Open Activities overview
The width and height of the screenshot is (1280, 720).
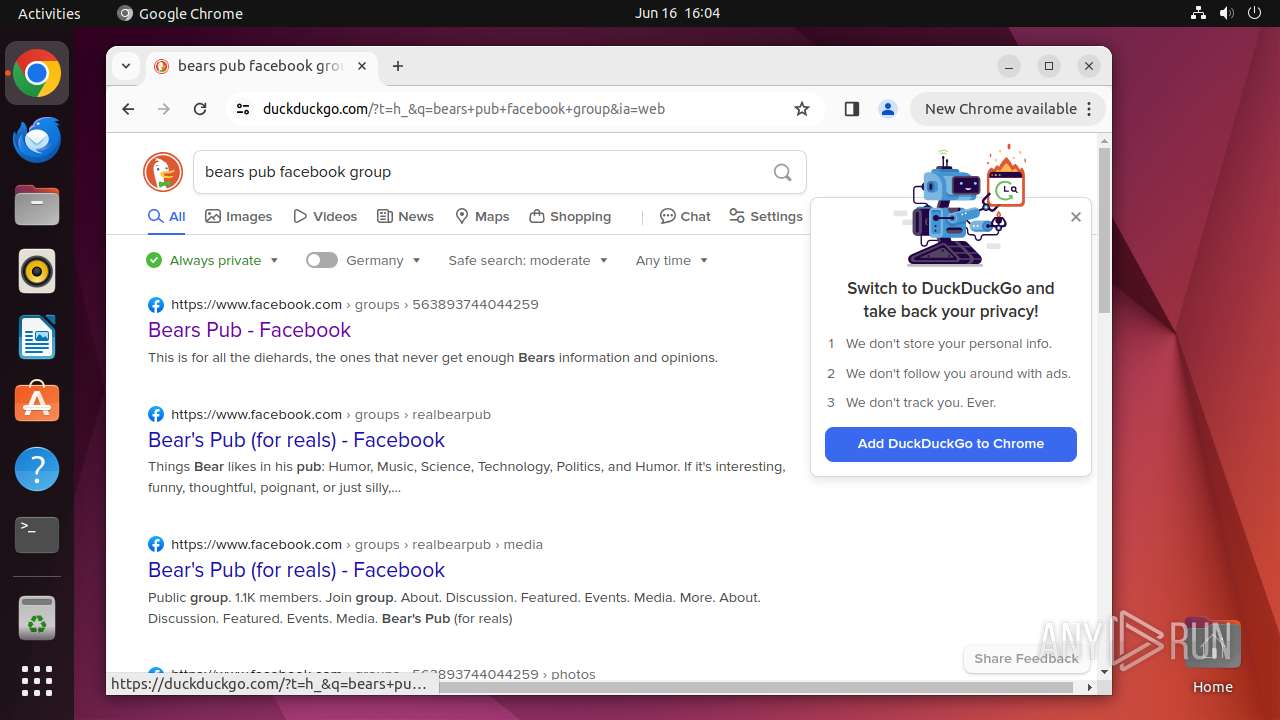click(49, 13)
